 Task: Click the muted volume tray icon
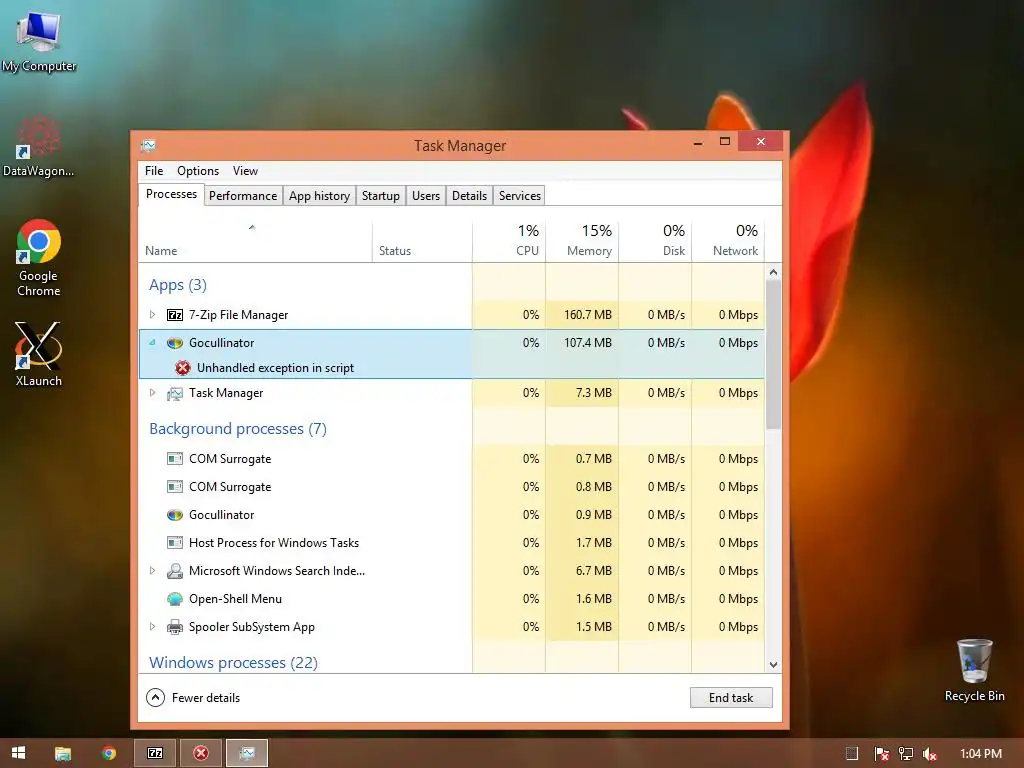(930, 754)
